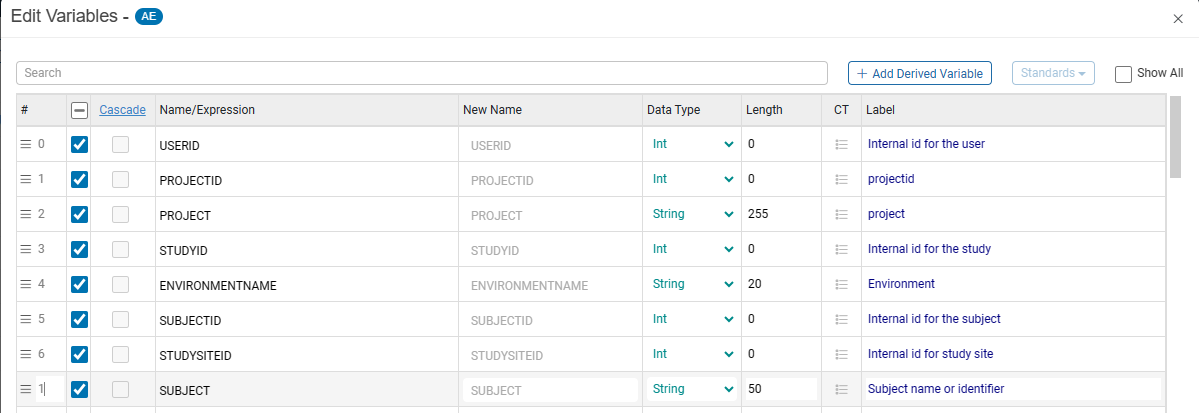Close the Edit Variables dialog

tap(1178, 19)
